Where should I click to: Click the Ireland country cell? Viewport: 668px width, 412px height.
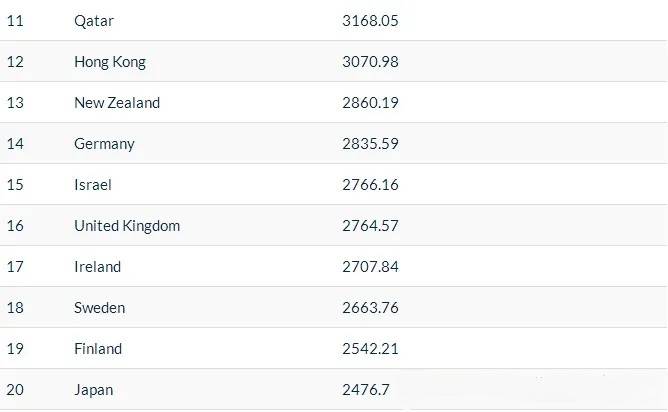click(97, 266)
